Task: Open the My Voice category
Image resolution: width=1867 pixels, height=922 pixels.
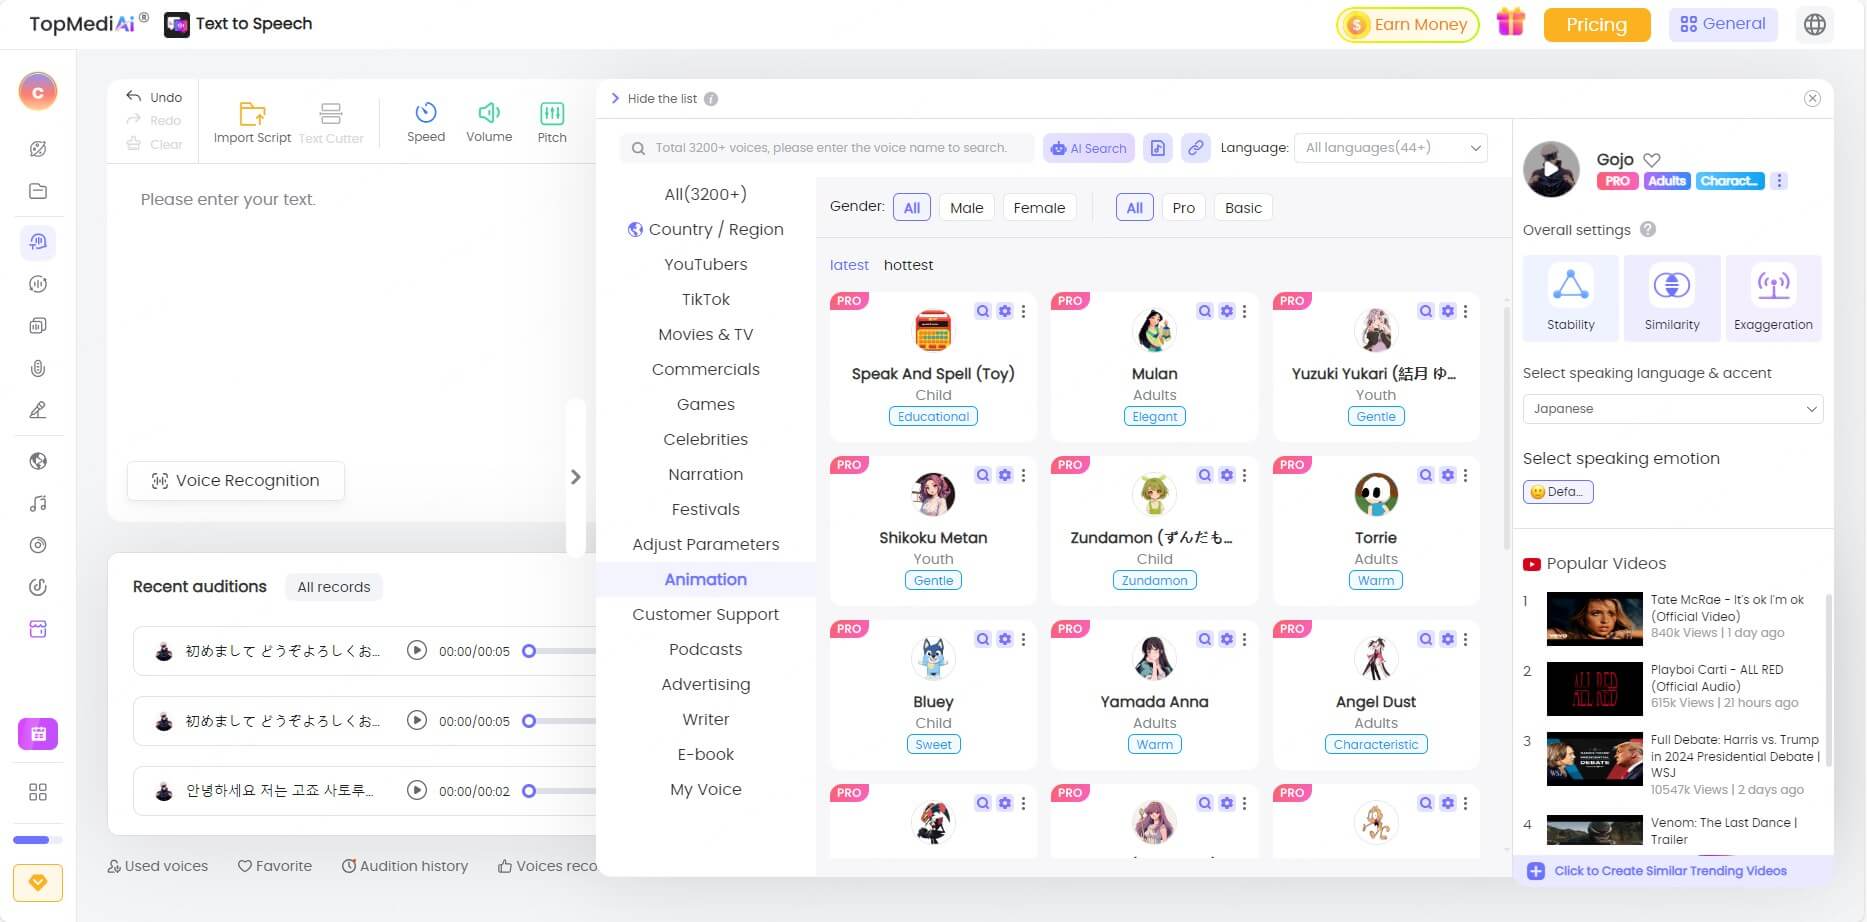Action: point(706,789)
